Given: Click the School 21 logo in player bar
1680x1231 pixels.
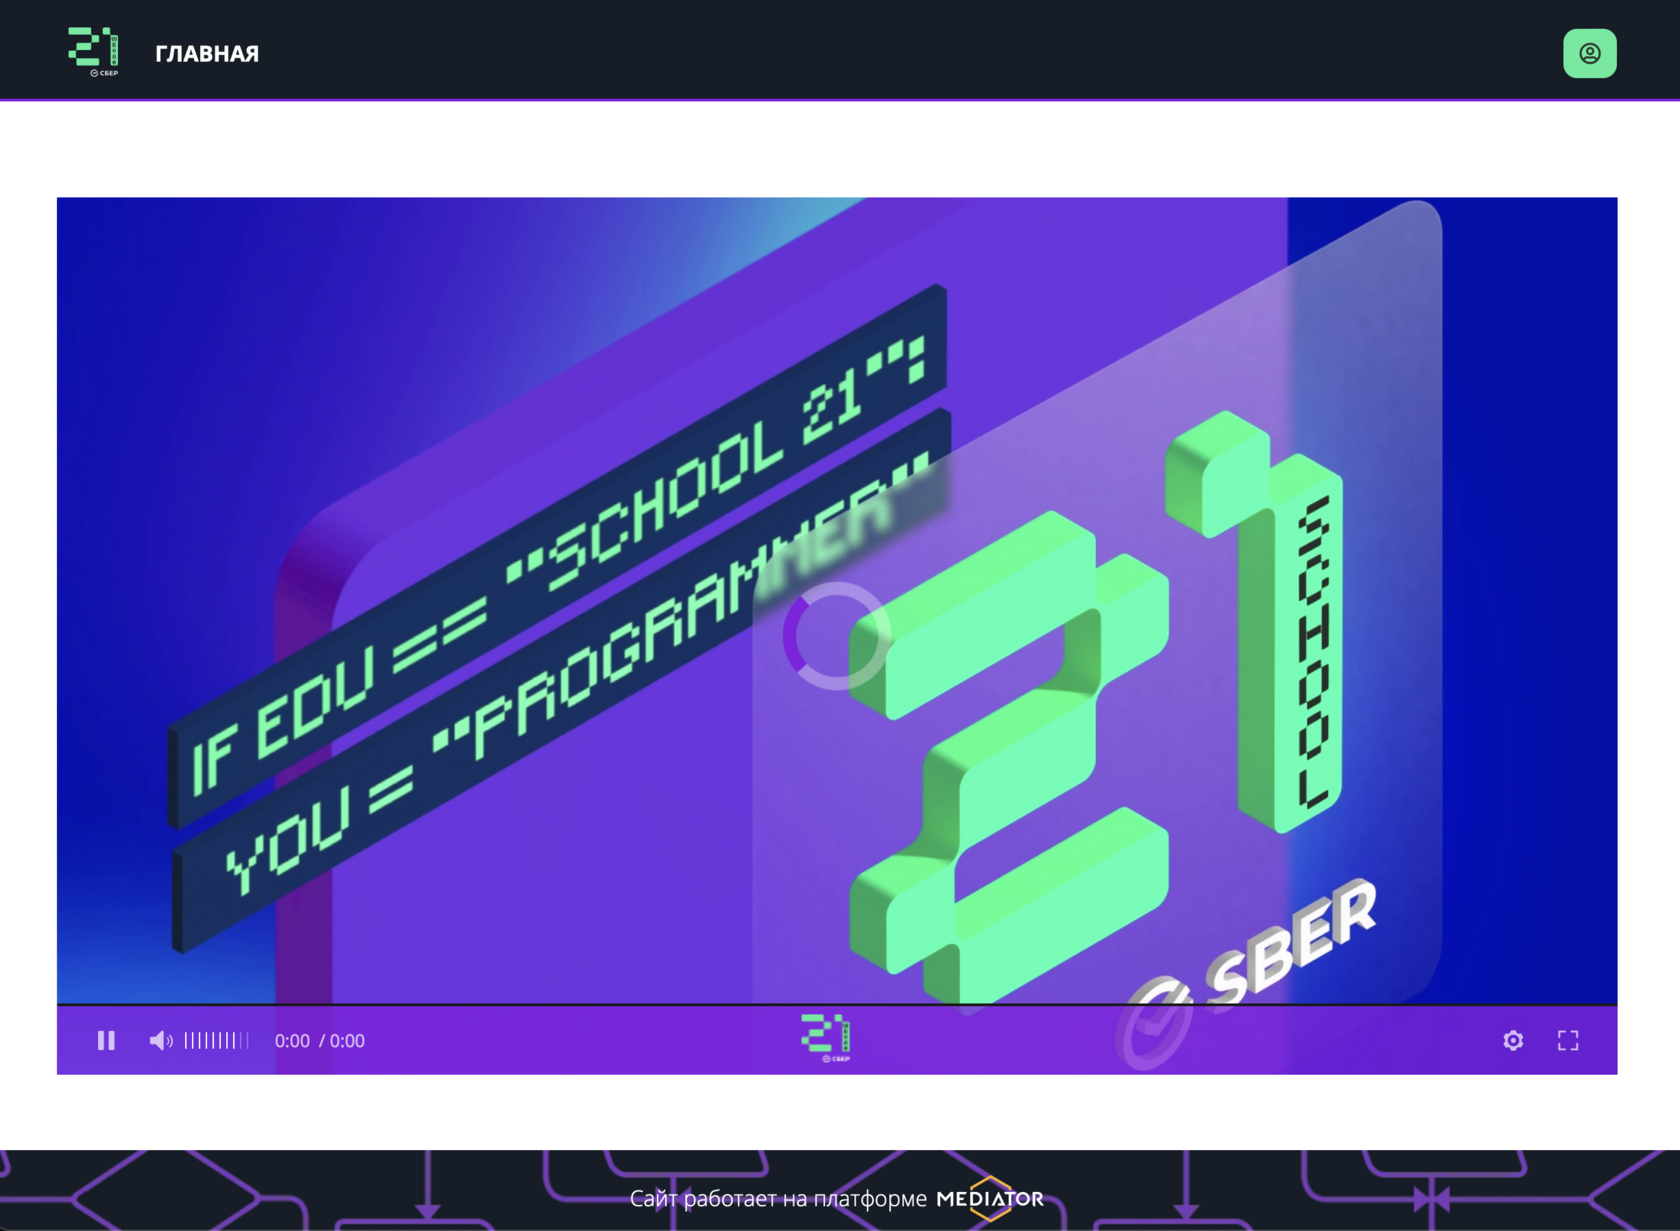Looking at the screenshot, I should (826, 1038).
